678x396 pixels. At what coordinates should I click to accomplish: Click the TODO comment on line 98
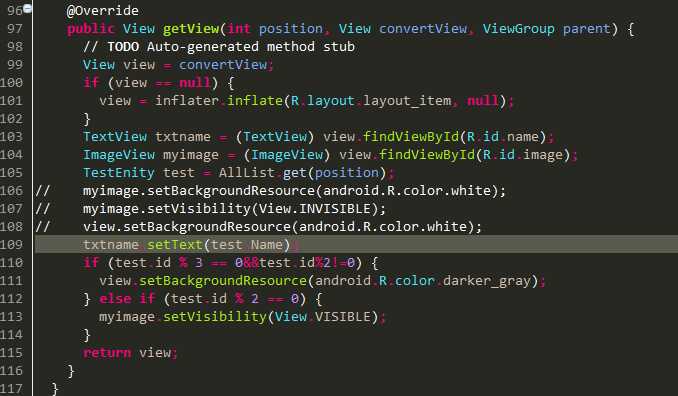(219, 47)
